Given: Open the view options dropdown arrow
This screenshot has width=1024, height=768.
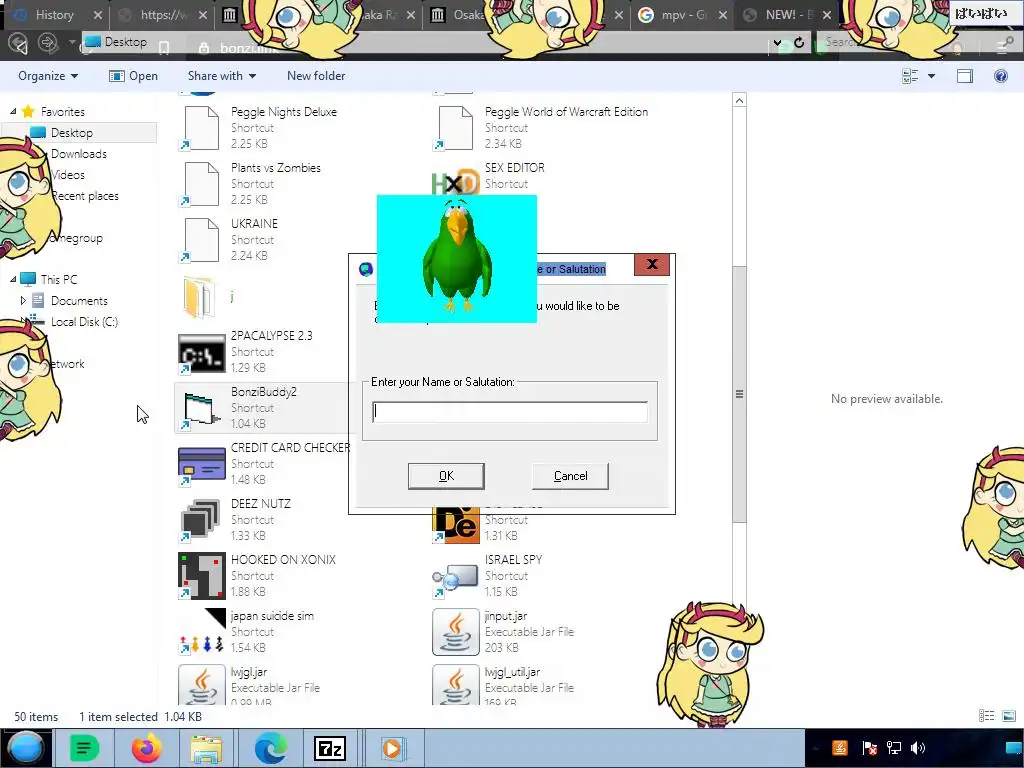Looking at the screenshot, I should tap(931, 76).
